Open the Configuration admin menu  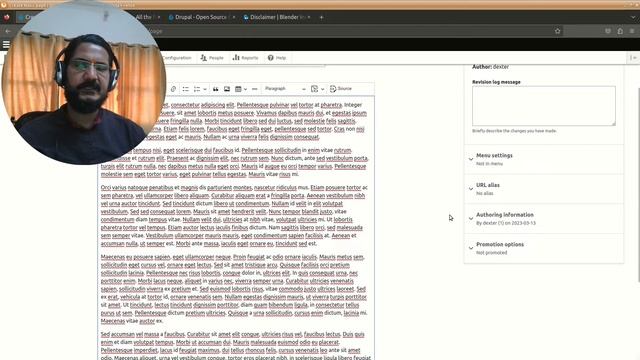point(176,58)
